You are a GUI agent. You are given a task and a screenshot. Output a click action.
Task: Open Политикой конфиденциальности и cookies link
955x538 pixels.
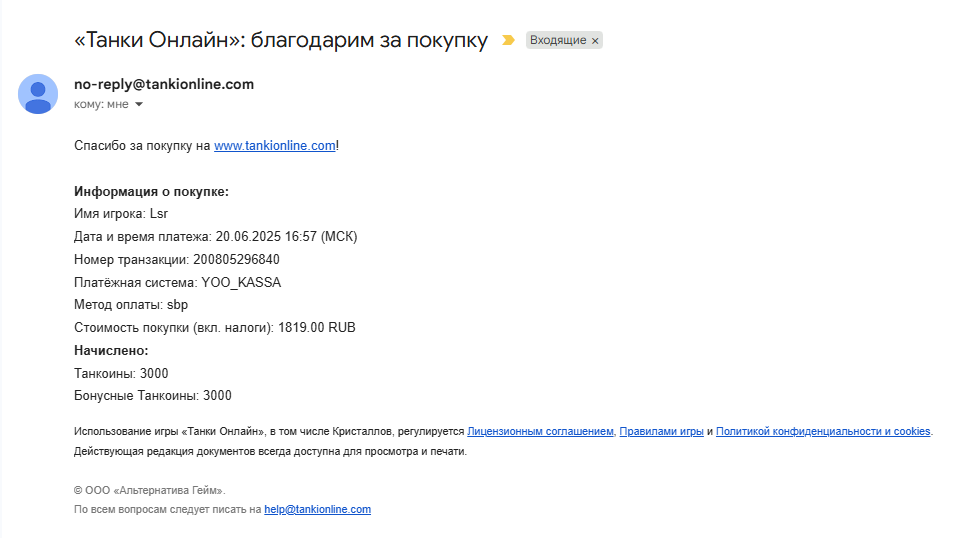823,431
